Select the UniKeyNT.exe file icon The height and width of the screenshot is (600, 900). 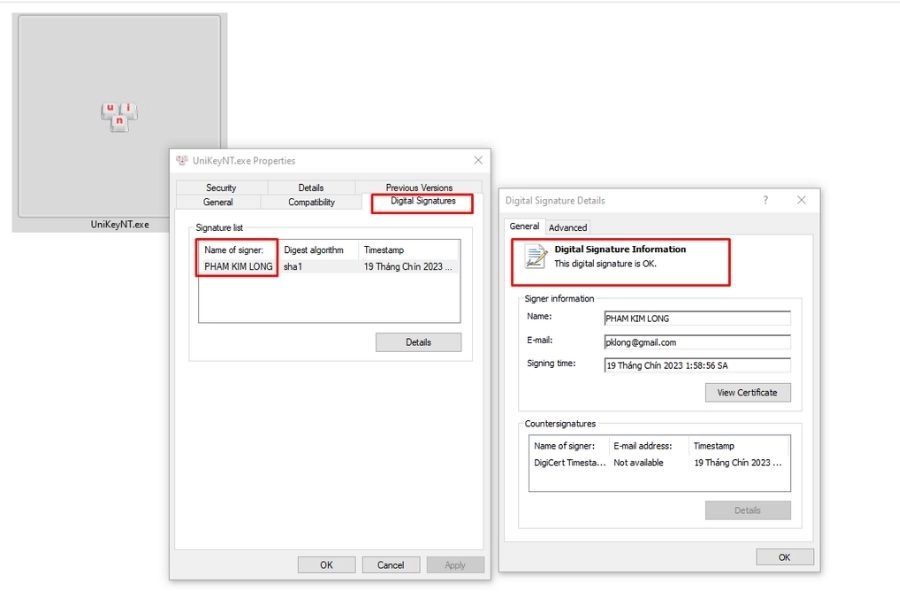tap(119, 117)
